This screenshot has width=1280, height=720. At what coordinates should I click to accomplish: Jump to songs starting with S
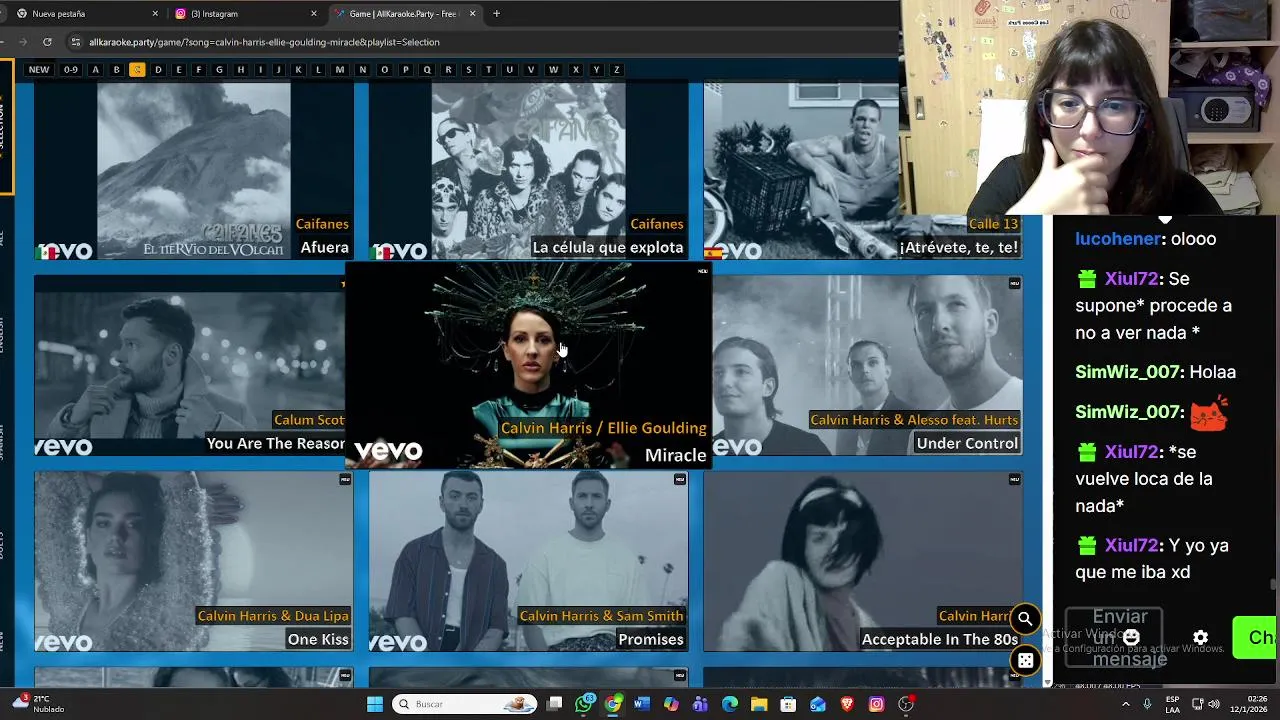pos(468,70)
